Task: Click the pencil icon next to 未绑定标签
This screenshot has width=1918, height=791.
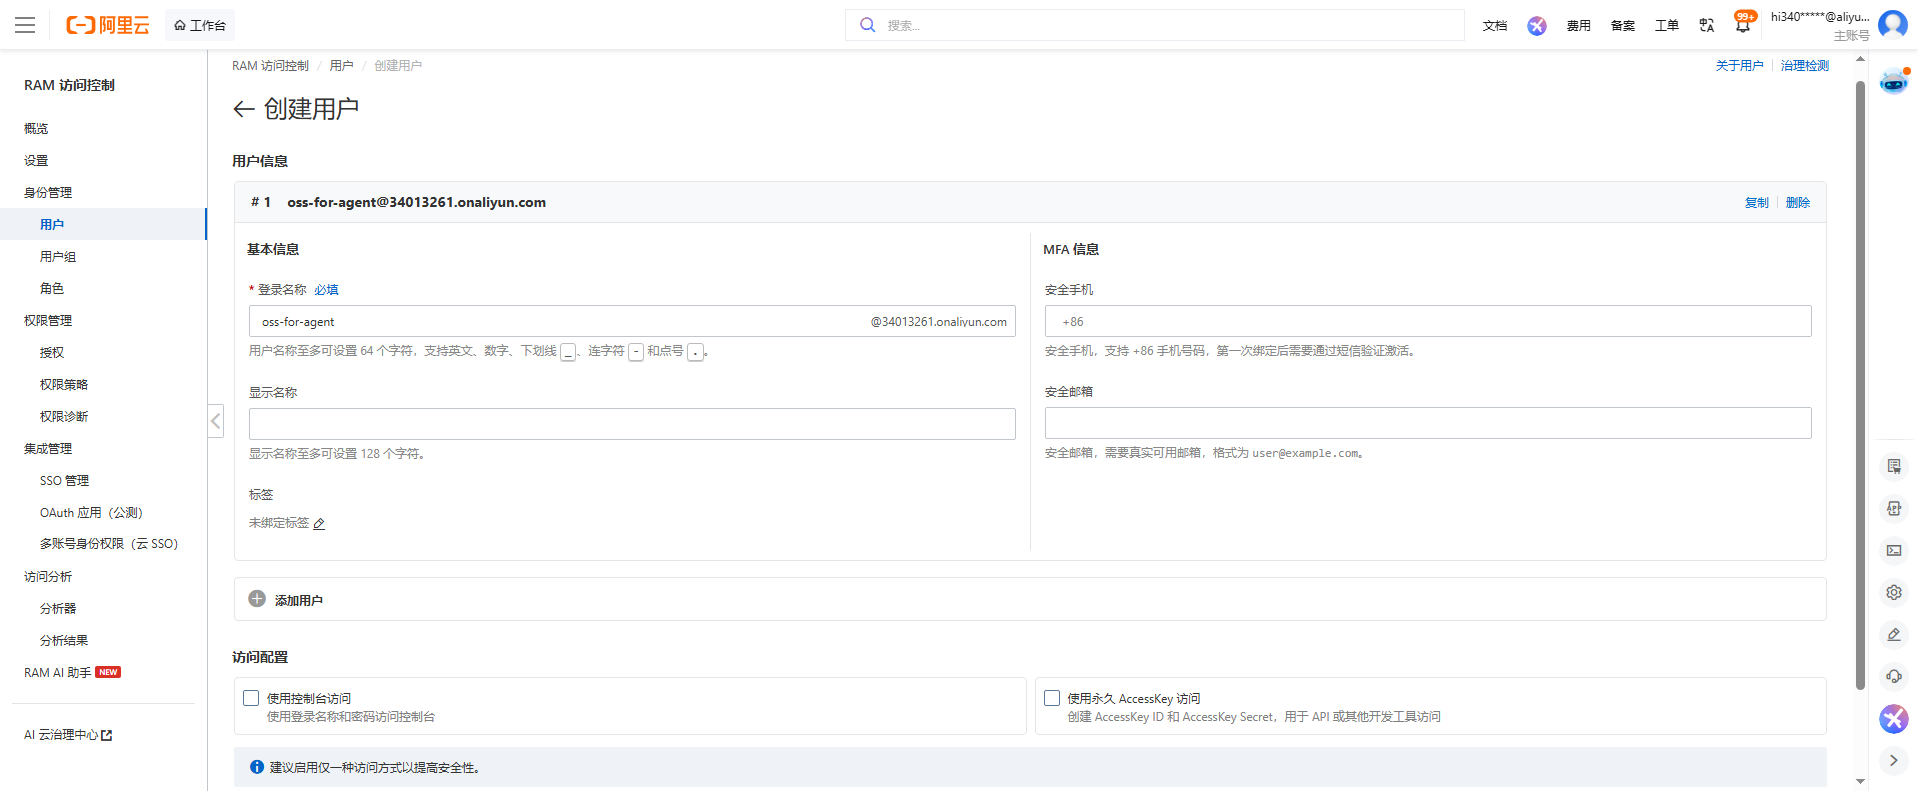Action: pos(319,524)
